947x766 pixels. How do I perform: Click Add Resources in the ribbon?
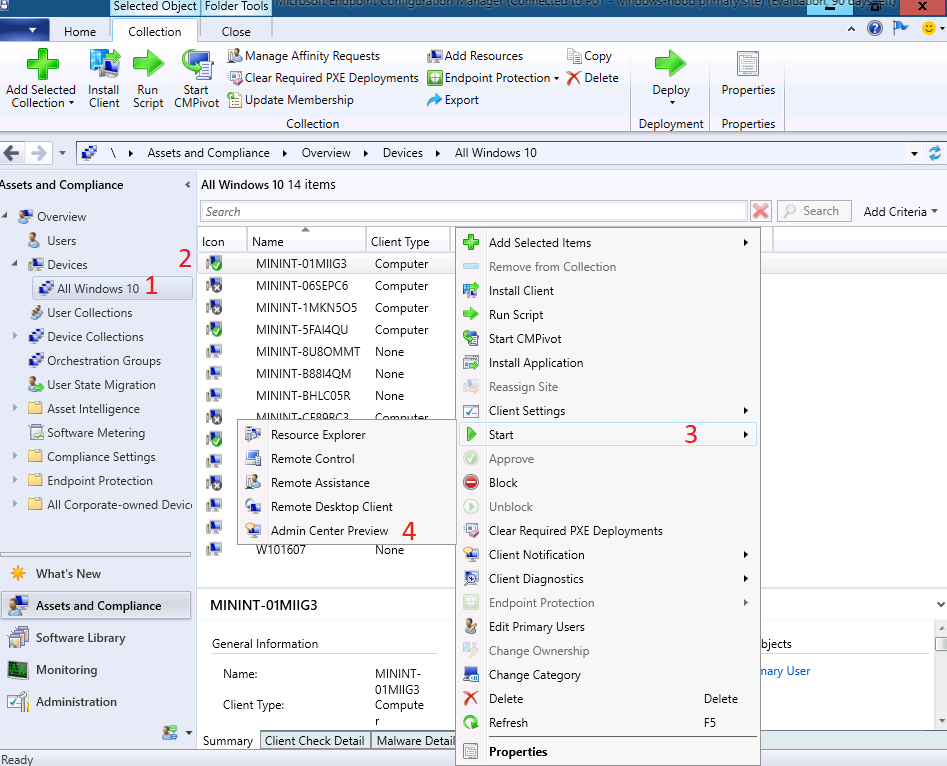(x=475, y=56)
